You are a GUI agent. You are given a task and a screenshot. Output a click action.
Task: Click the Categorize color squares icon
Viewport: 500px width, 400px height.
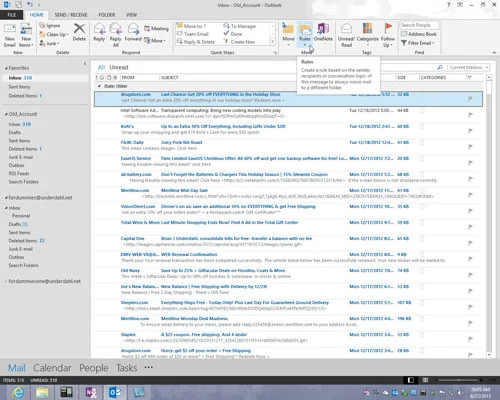[367, 29]
